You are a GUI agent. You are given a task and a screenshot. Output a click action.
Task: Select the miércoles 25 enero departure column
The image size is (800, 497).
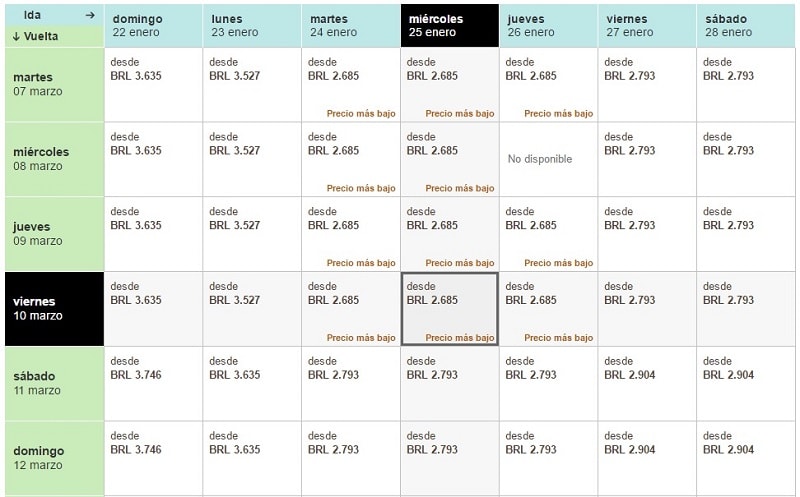450,26
